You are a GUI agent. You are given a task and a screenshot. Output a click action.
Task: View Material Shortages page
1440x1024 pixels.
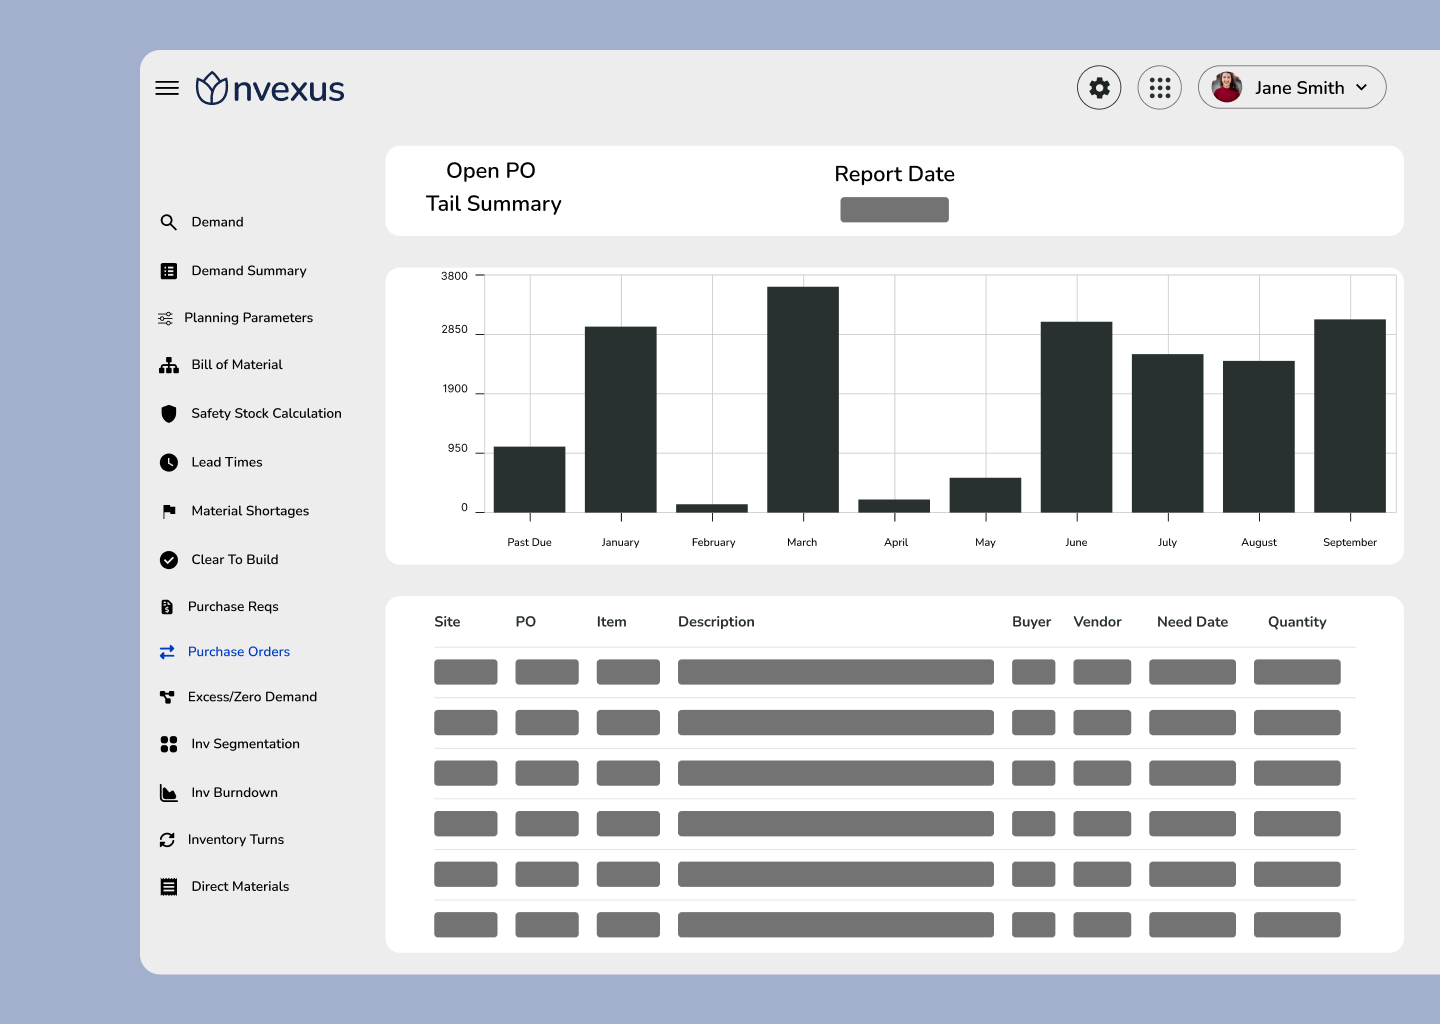[250, 511]
